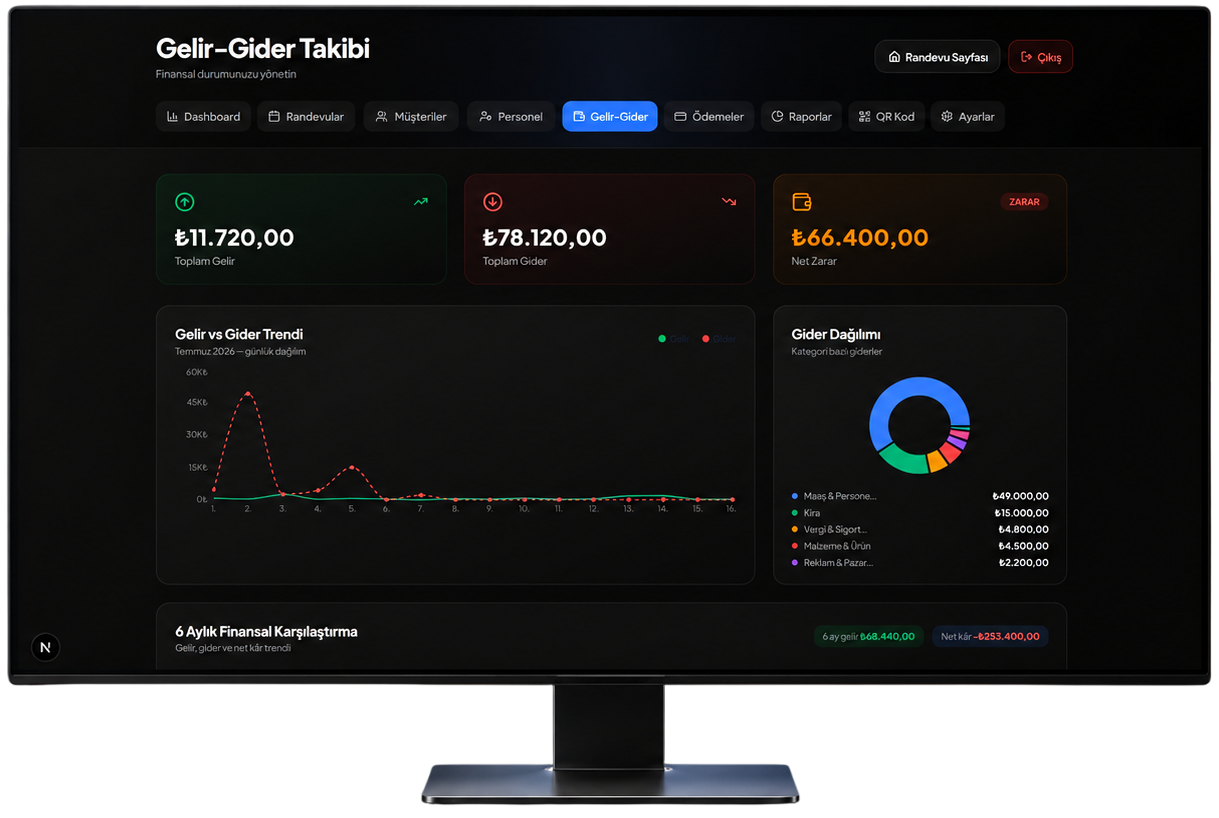Toggle the Gelir series in chart legend
The image size is (1219, 818).
(x=673, y=339)
